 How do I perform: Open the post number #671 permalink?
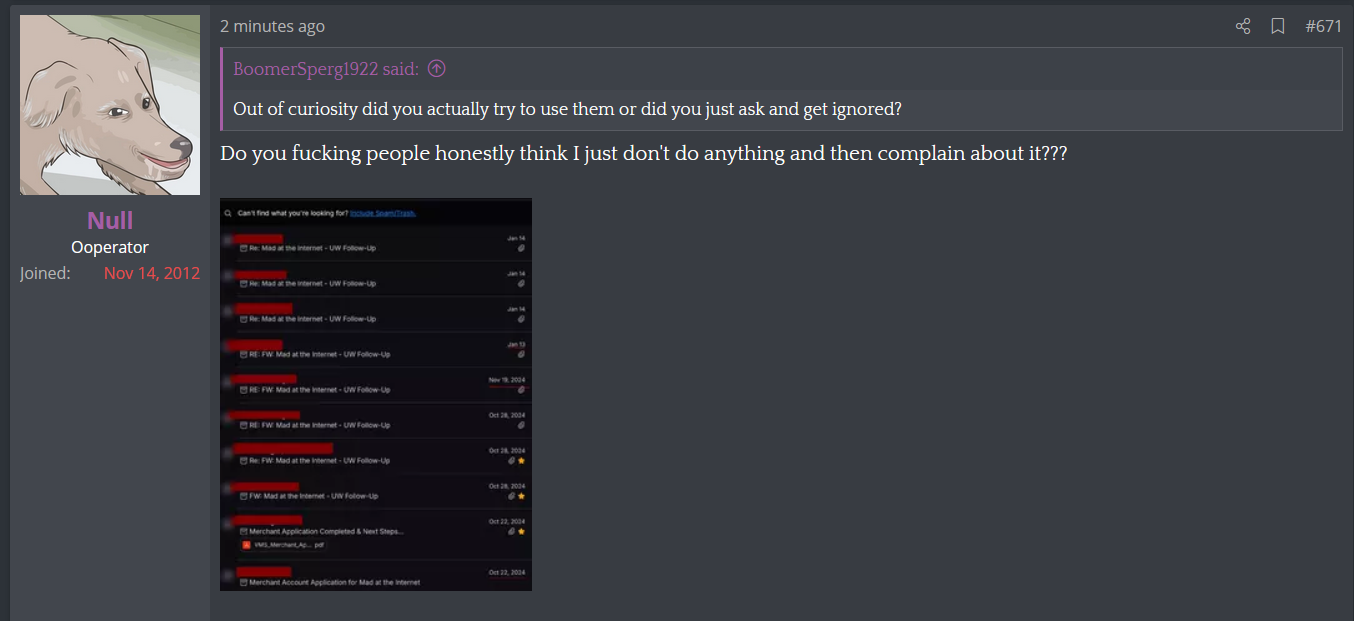1323,26
